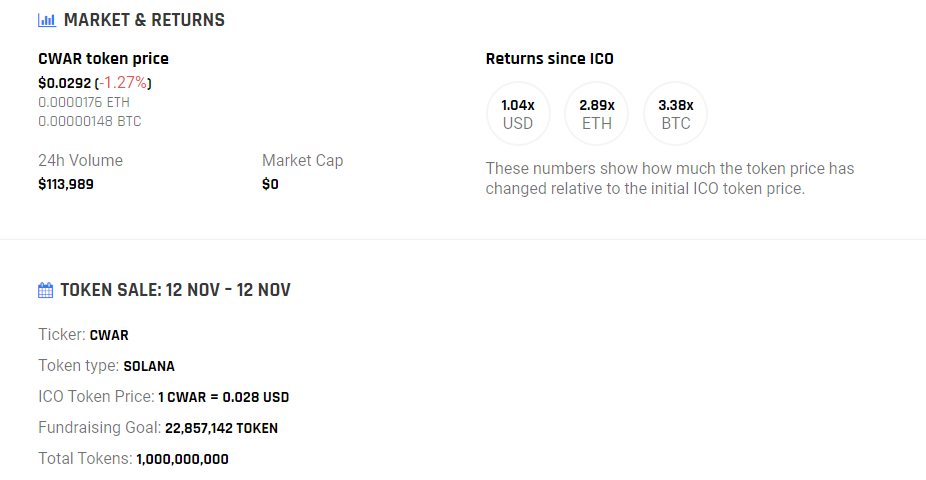The width and height of the screenshot is (926, 480).
Task: Click the bar chart icon beside Market & Returns
Action: tap(46, 20)
